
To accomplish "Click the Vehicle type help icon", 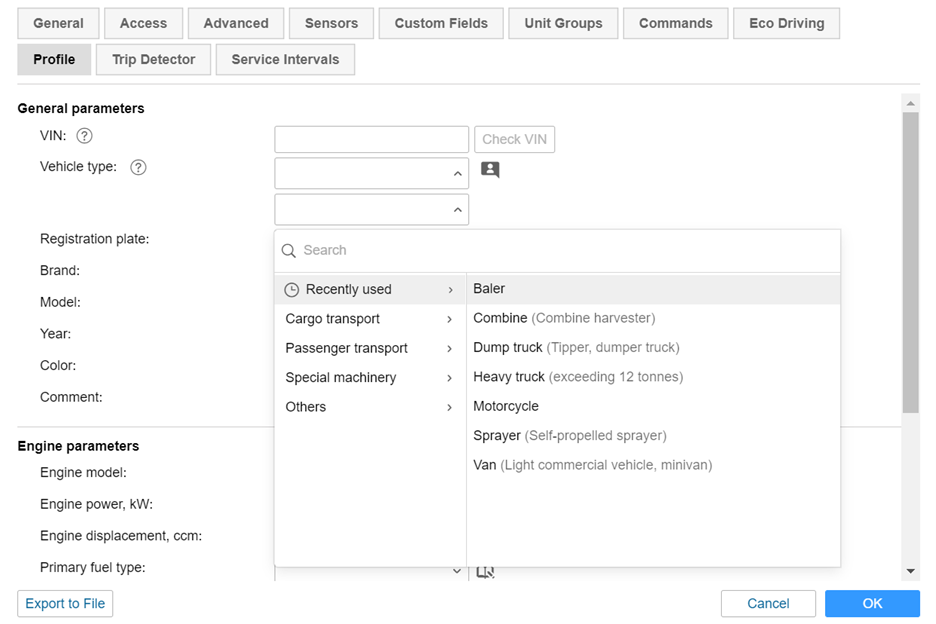I will [139, 167].
